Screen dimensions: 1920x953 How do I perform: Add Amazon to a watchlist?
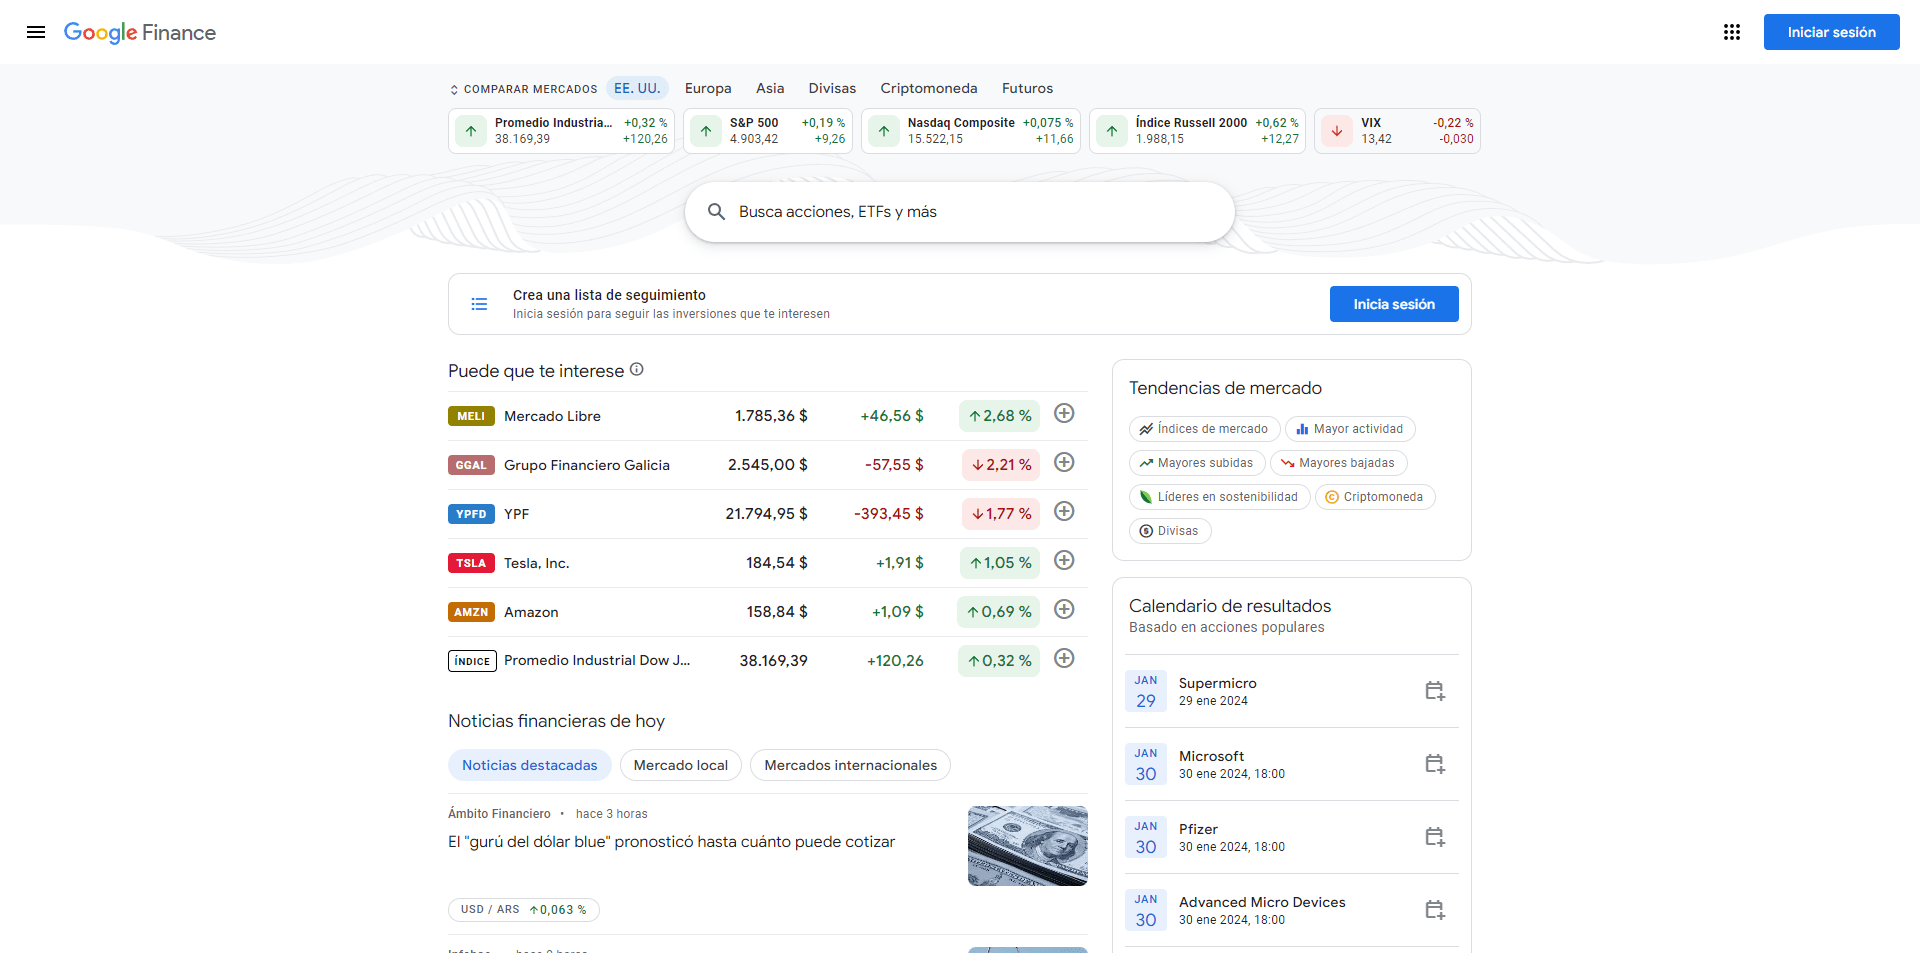1064,609
